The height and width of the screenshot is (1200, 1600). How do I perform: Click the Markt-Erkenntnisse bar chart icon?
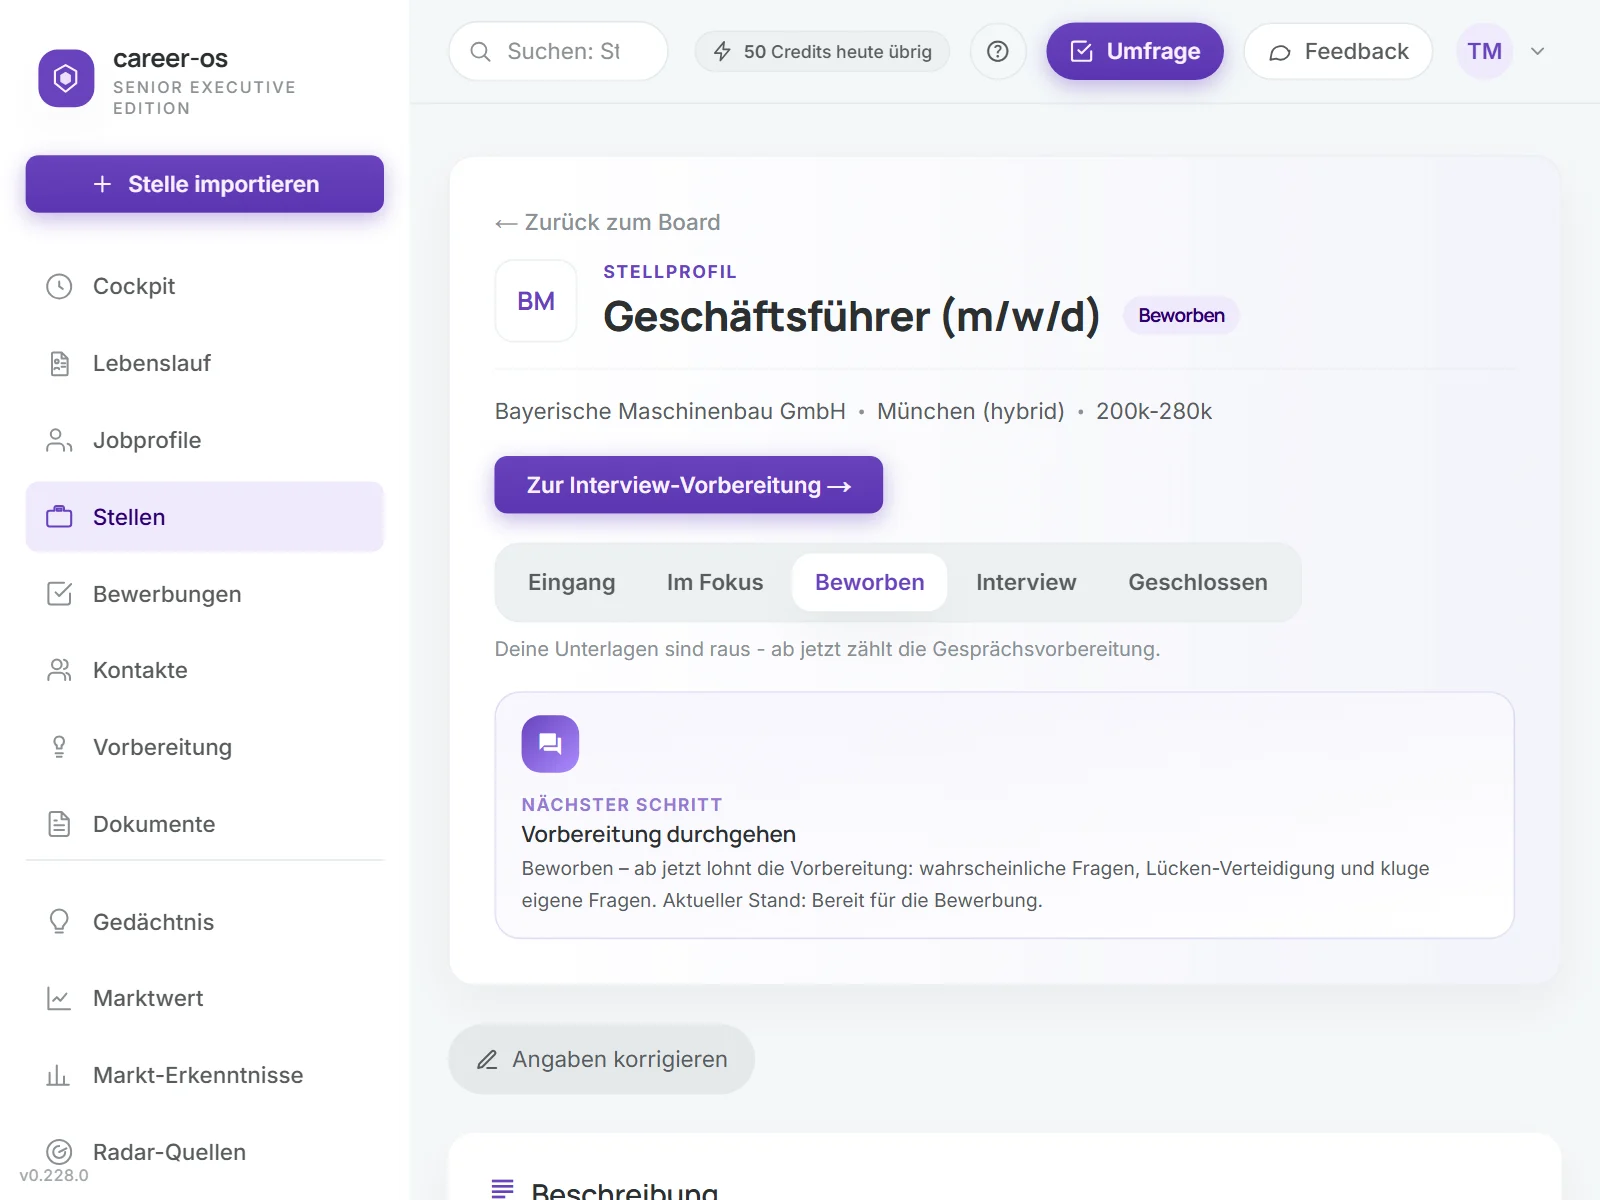59,1075
